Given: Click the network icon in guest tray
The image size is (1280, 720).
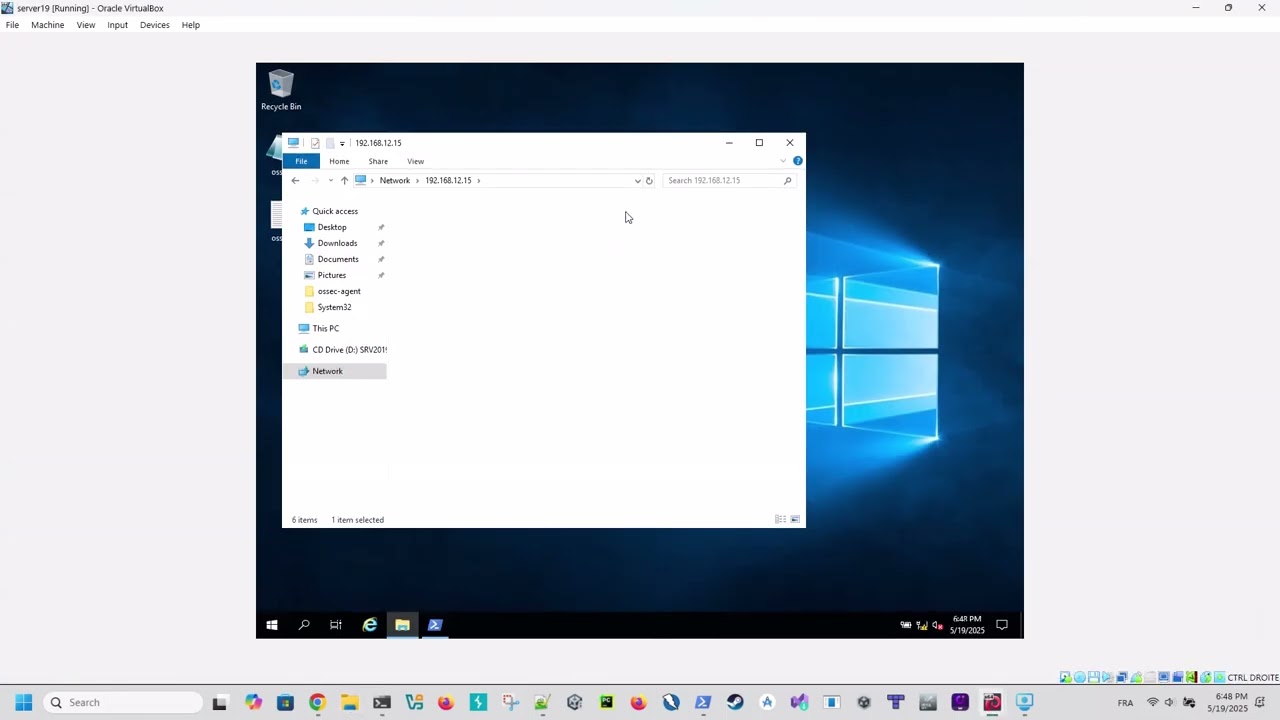Looking at the screenshot, I should (x=921, y=625).
